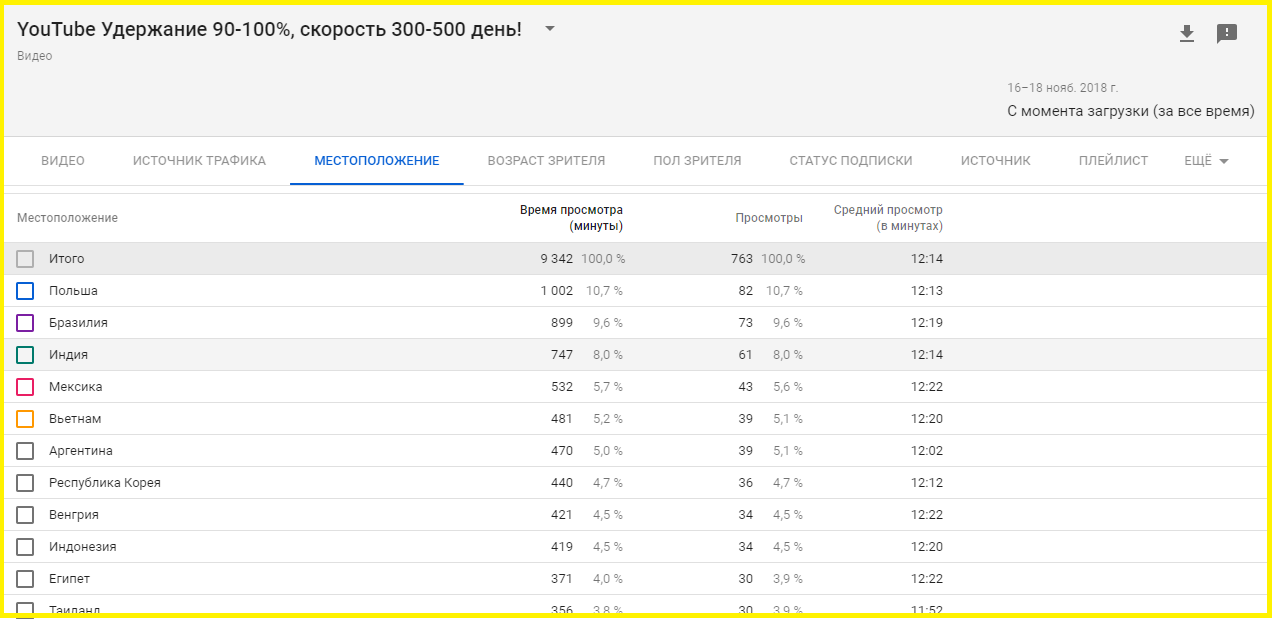This screenshot has height=619, width=1272.
Task: Click Бразилия watch time value 899
Action: [562, 323]
